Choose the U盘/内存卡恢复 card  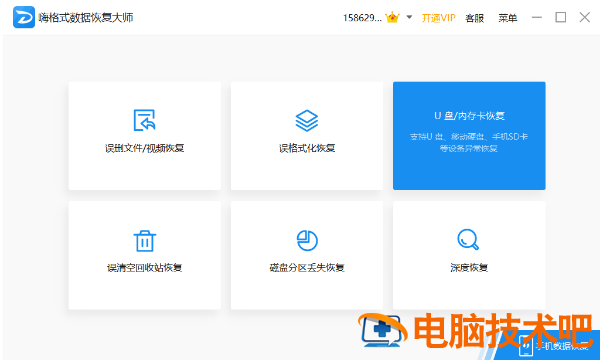pyautogui.click(x=469, y=135)
